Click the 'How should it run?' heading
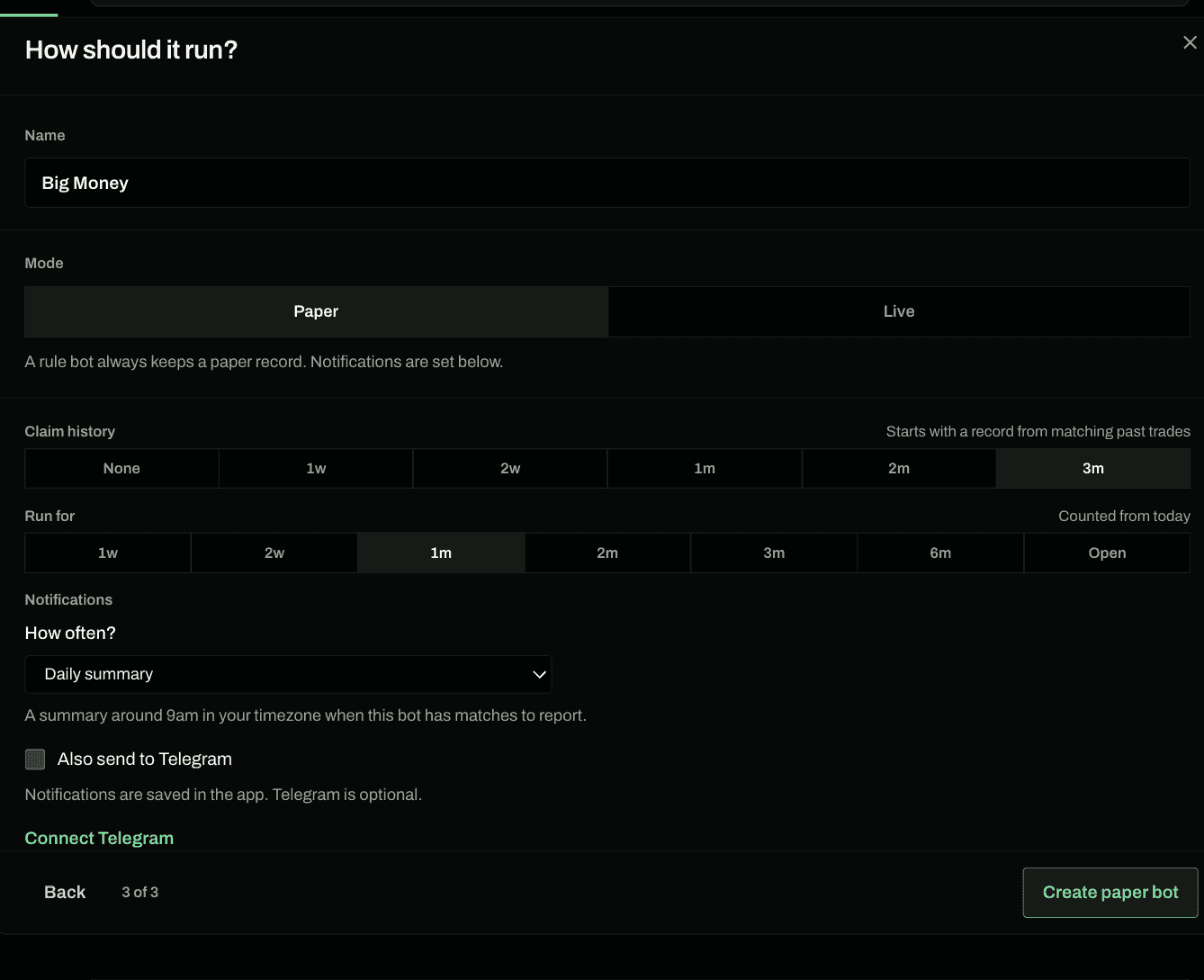 [x=131, y=49]
